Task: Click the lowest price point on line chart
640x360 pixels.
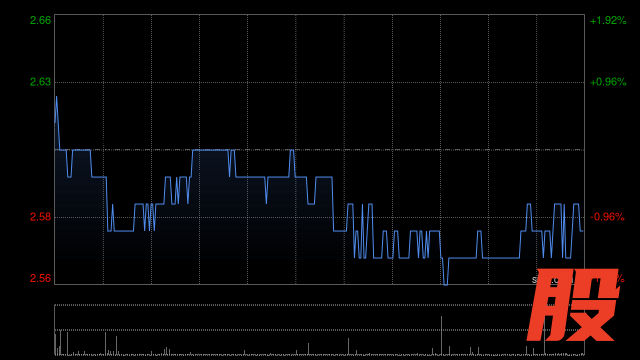Action: coord(445,284)
